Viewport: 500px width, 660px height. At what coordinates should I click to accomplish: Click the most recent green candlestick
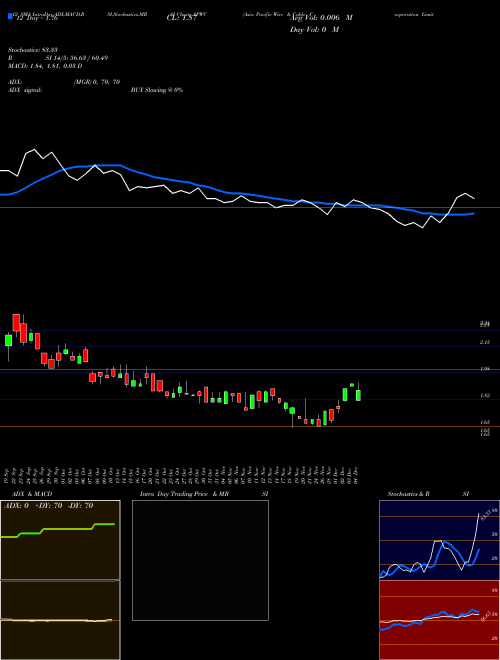359,394
